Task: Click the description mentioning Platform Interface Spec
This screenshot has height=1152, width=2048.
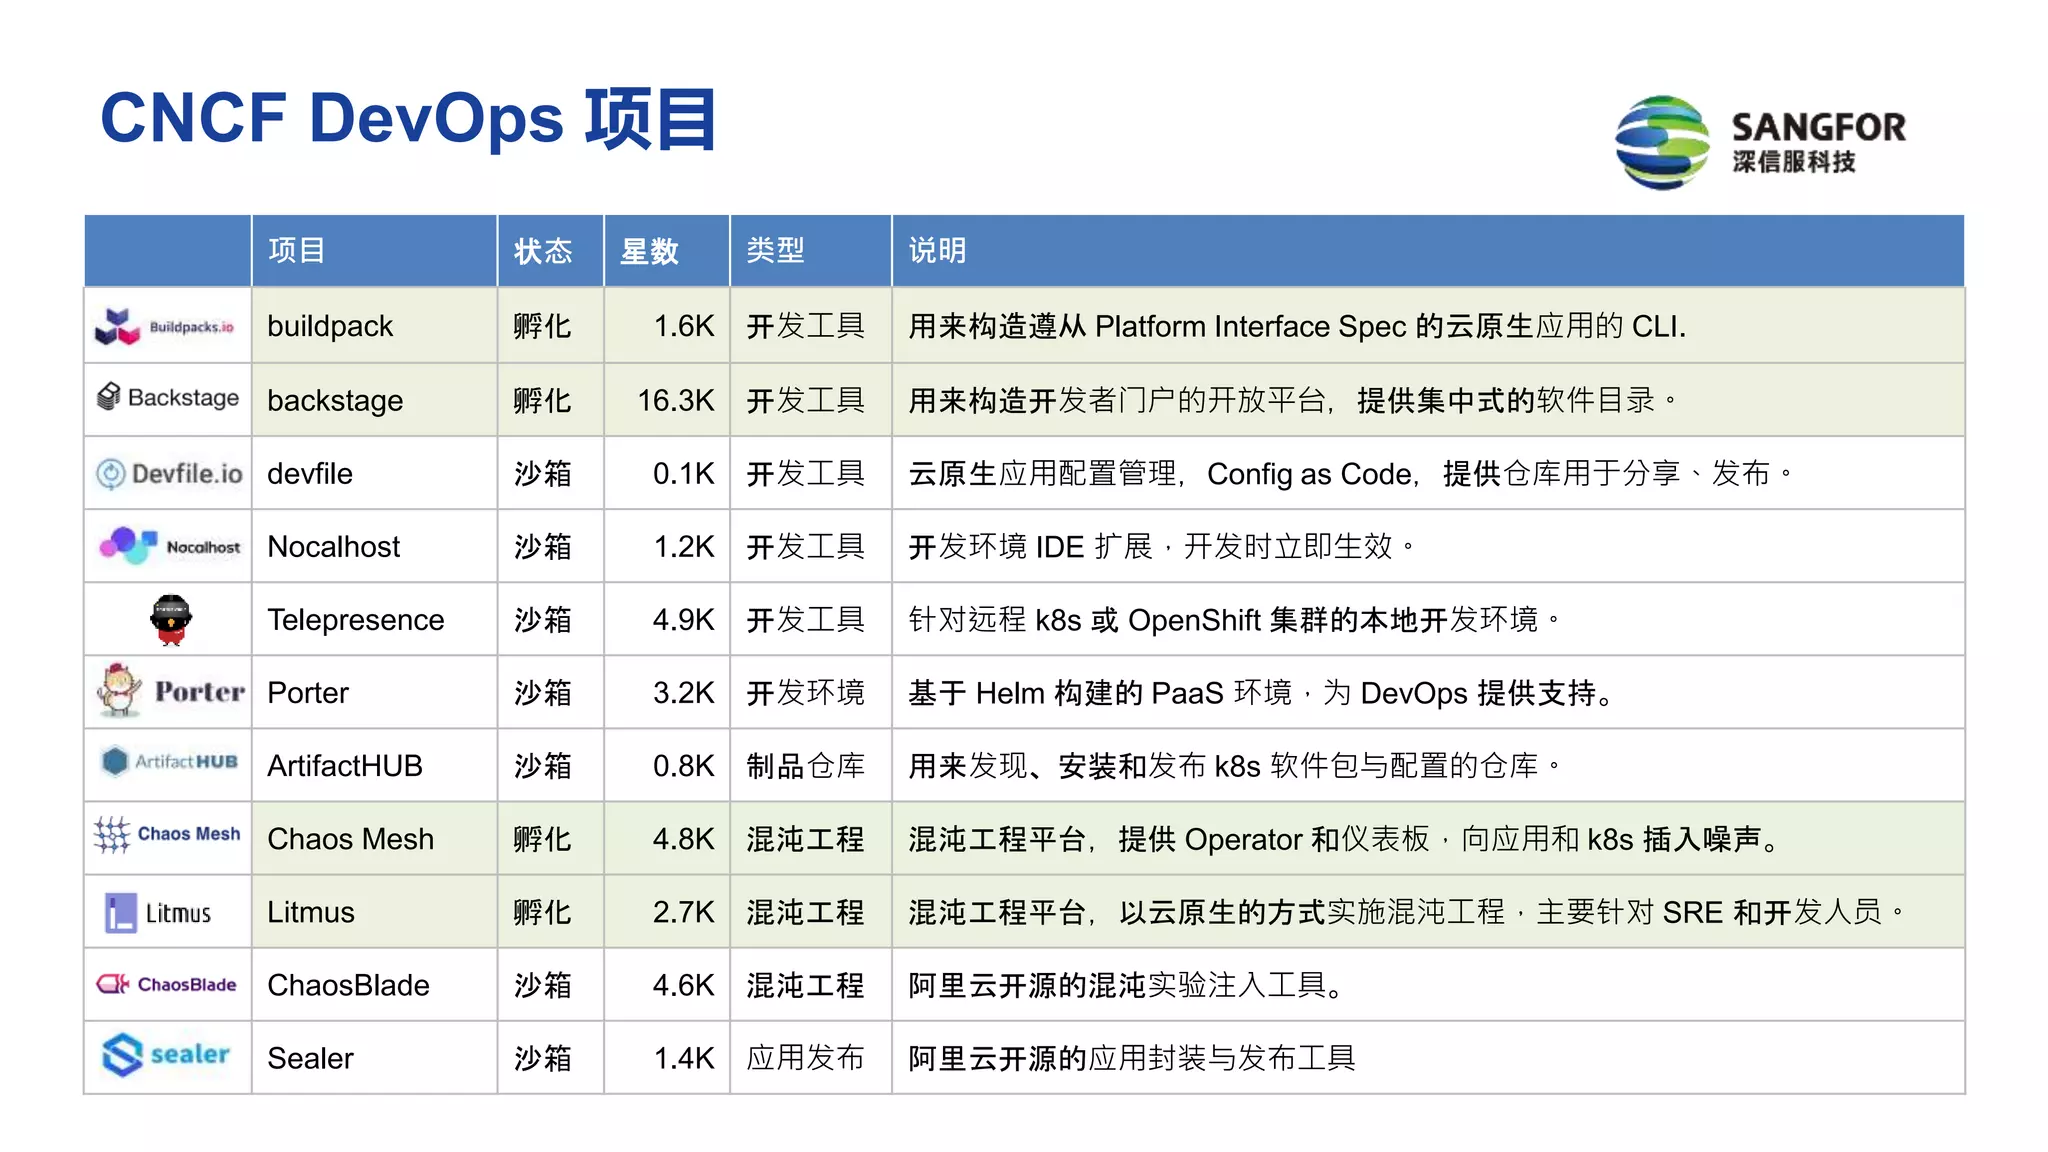Action: (x=1297, y=326)
